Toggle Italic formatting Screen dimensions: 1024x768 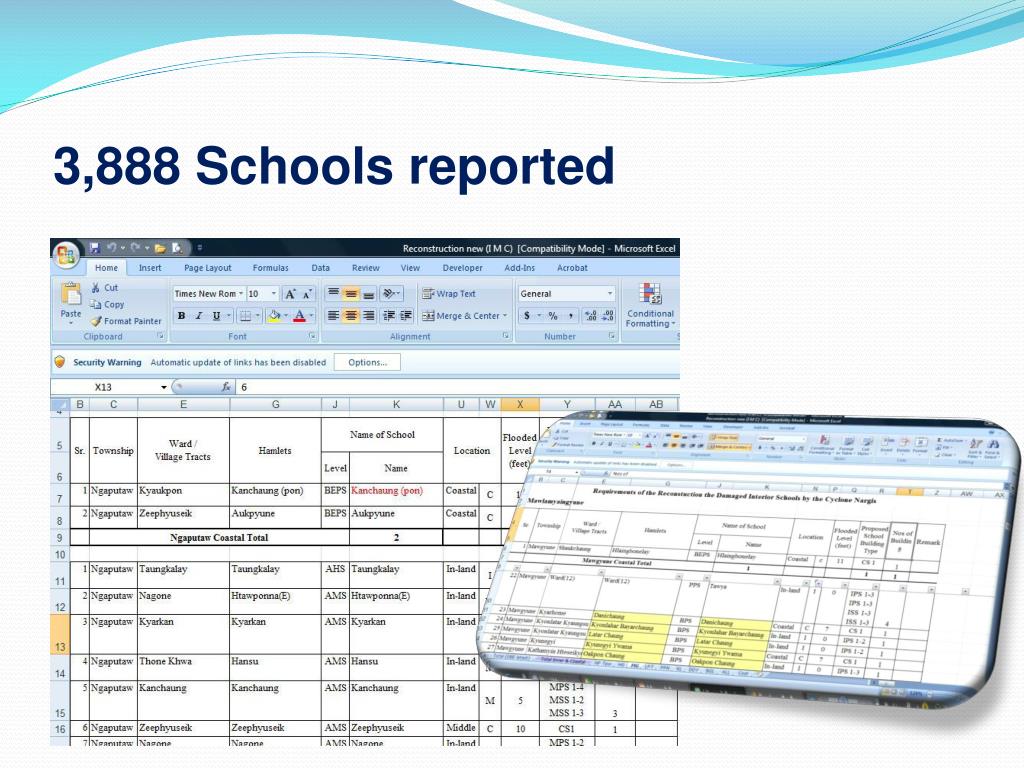point(199,316)
